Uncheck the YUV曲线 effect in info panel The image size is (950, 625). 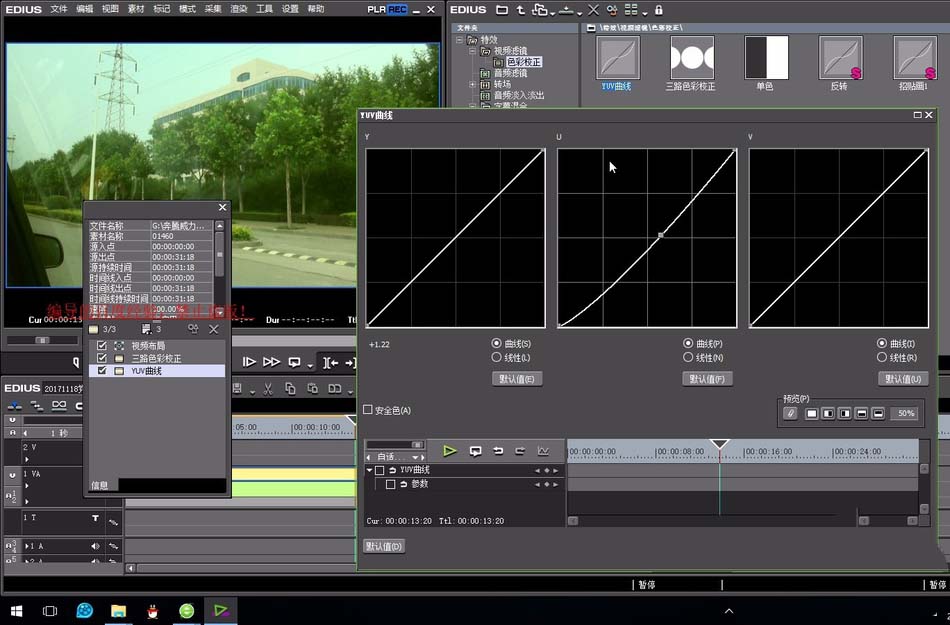click(102, 370)
